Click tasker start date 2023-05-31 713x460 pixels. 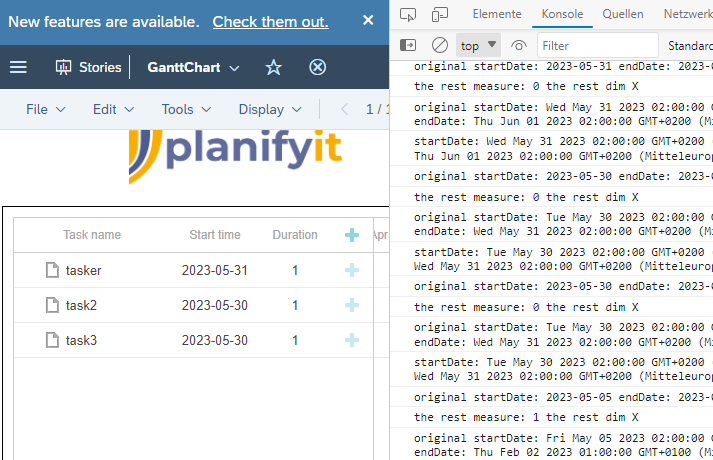(x=215, y=270)
